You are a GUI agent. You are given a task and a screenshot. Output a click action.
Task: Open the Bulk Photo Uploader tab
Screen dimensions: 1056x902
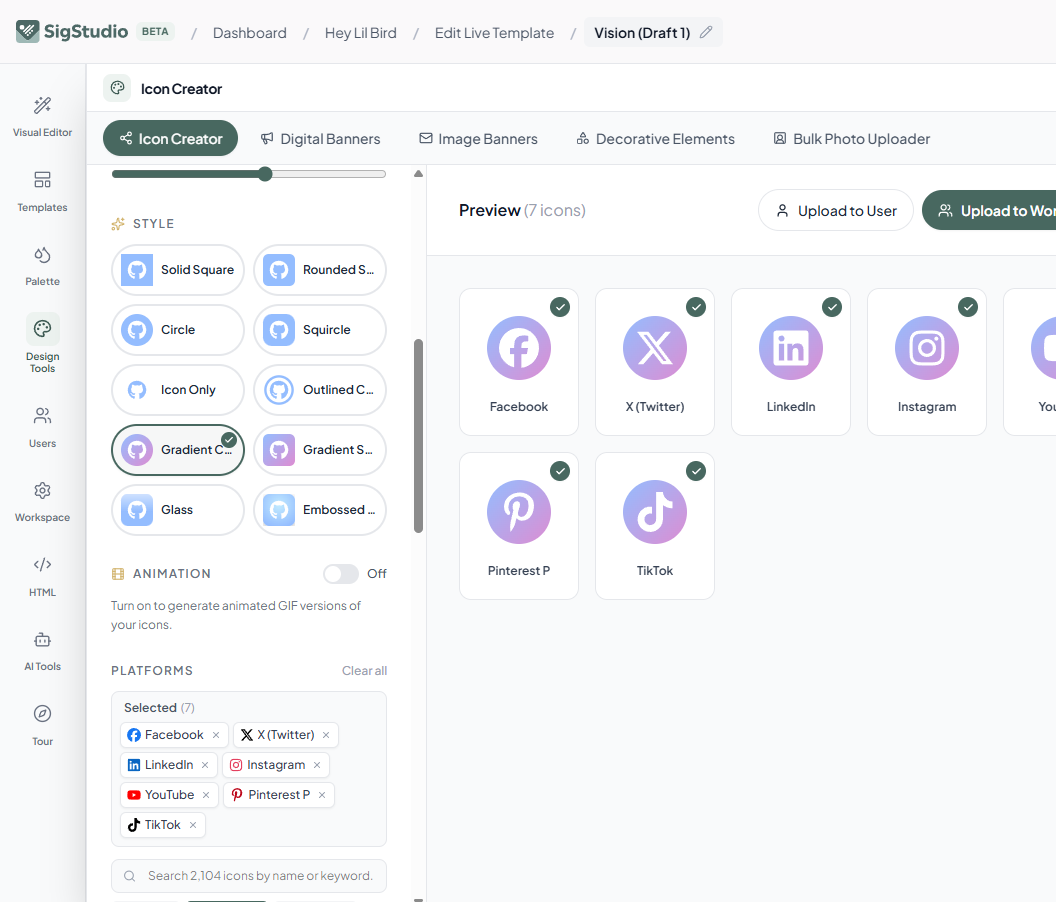coord(851,139)
